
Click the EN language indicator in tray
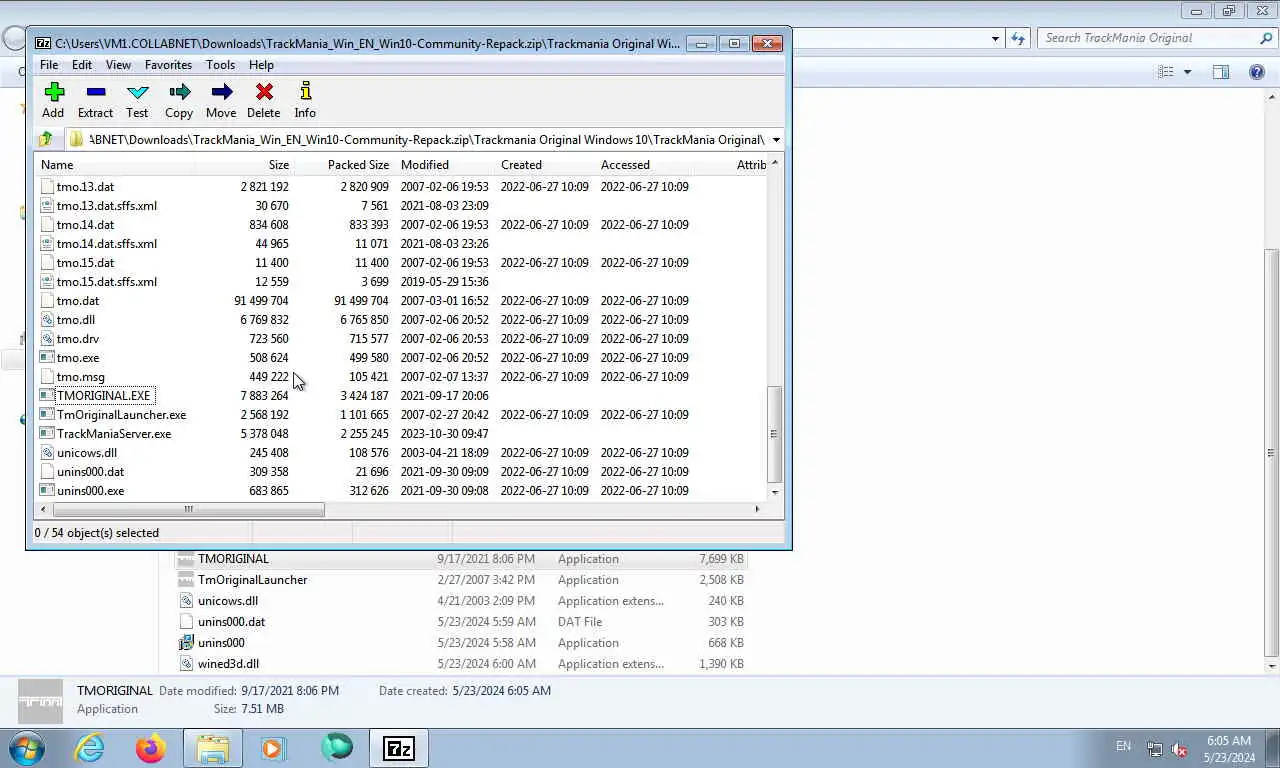pyautogui.click(x=1123, y=746)
